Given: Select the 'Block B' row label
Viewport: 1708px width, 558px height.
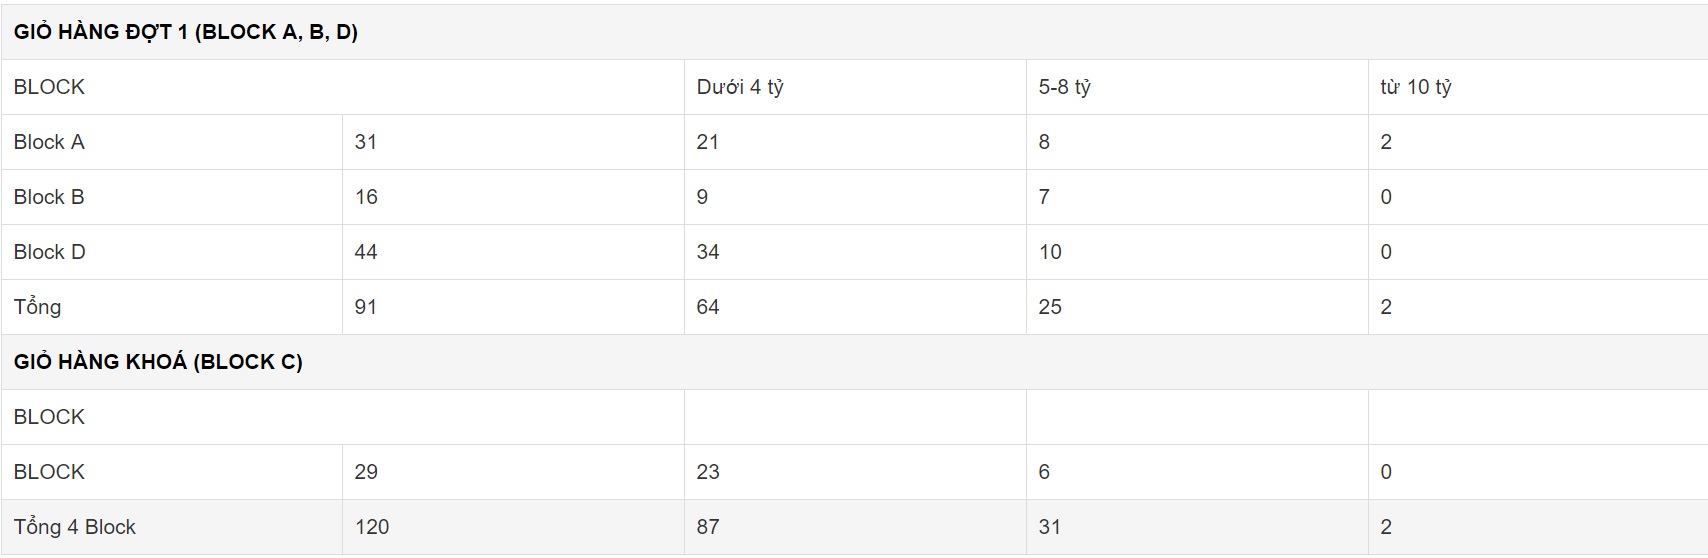Looking at the screenshot, I should tap(49, 197).
